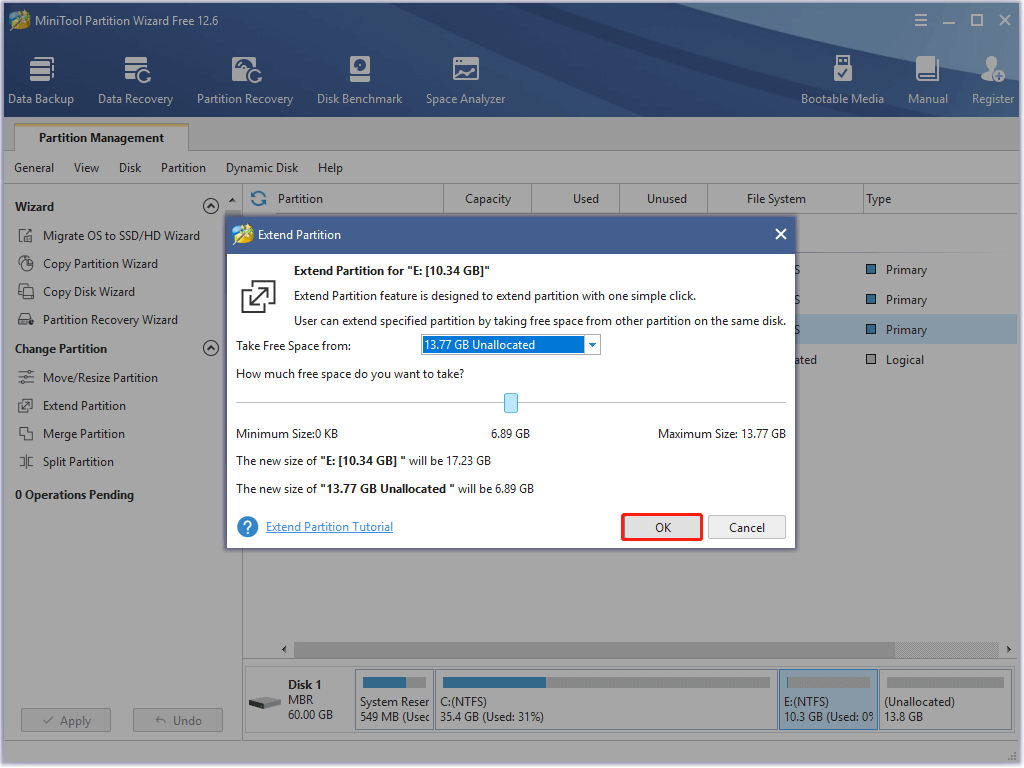Select the C:(NTFS) partition block
This screenshot has height=768, width=1024.
coord(606,699)
